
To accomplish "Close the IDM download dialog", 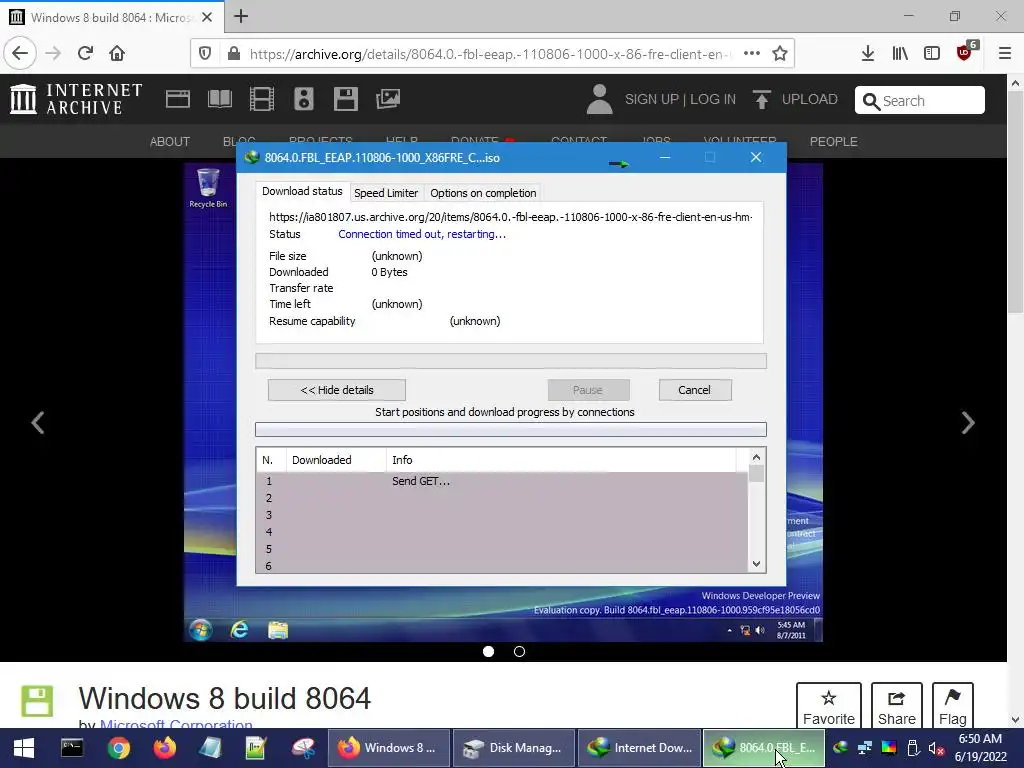I will point(756,157).
